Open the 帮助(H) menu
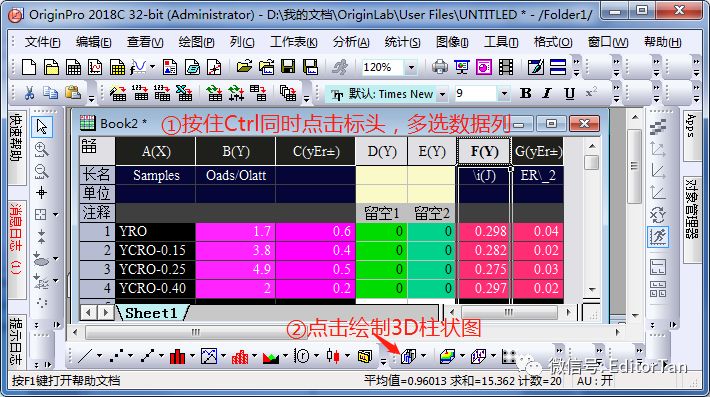Image resolution: width=710 pixels, height=397 pixels. coord(662,42)
